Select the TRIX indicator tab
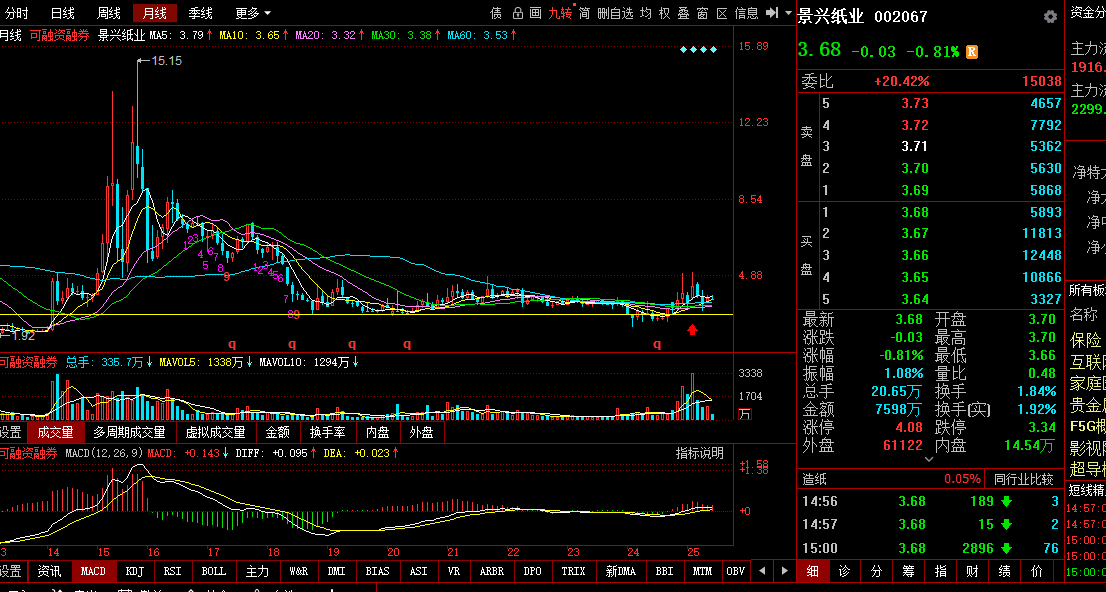The image size is (1106, 592). click(573, 571)
